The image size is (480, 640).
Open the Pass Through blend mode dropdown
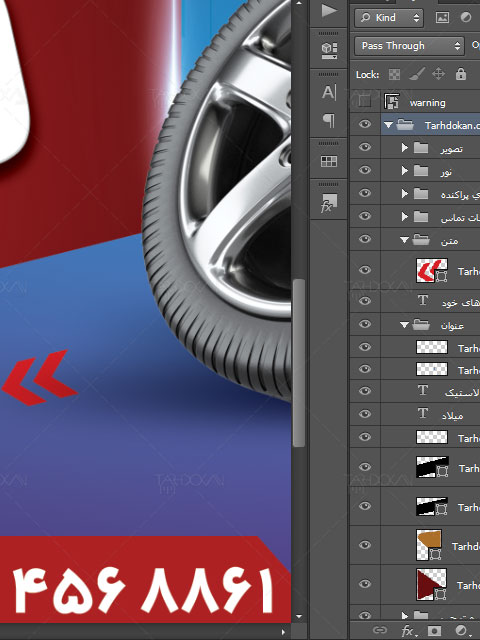tap(410, 46)
